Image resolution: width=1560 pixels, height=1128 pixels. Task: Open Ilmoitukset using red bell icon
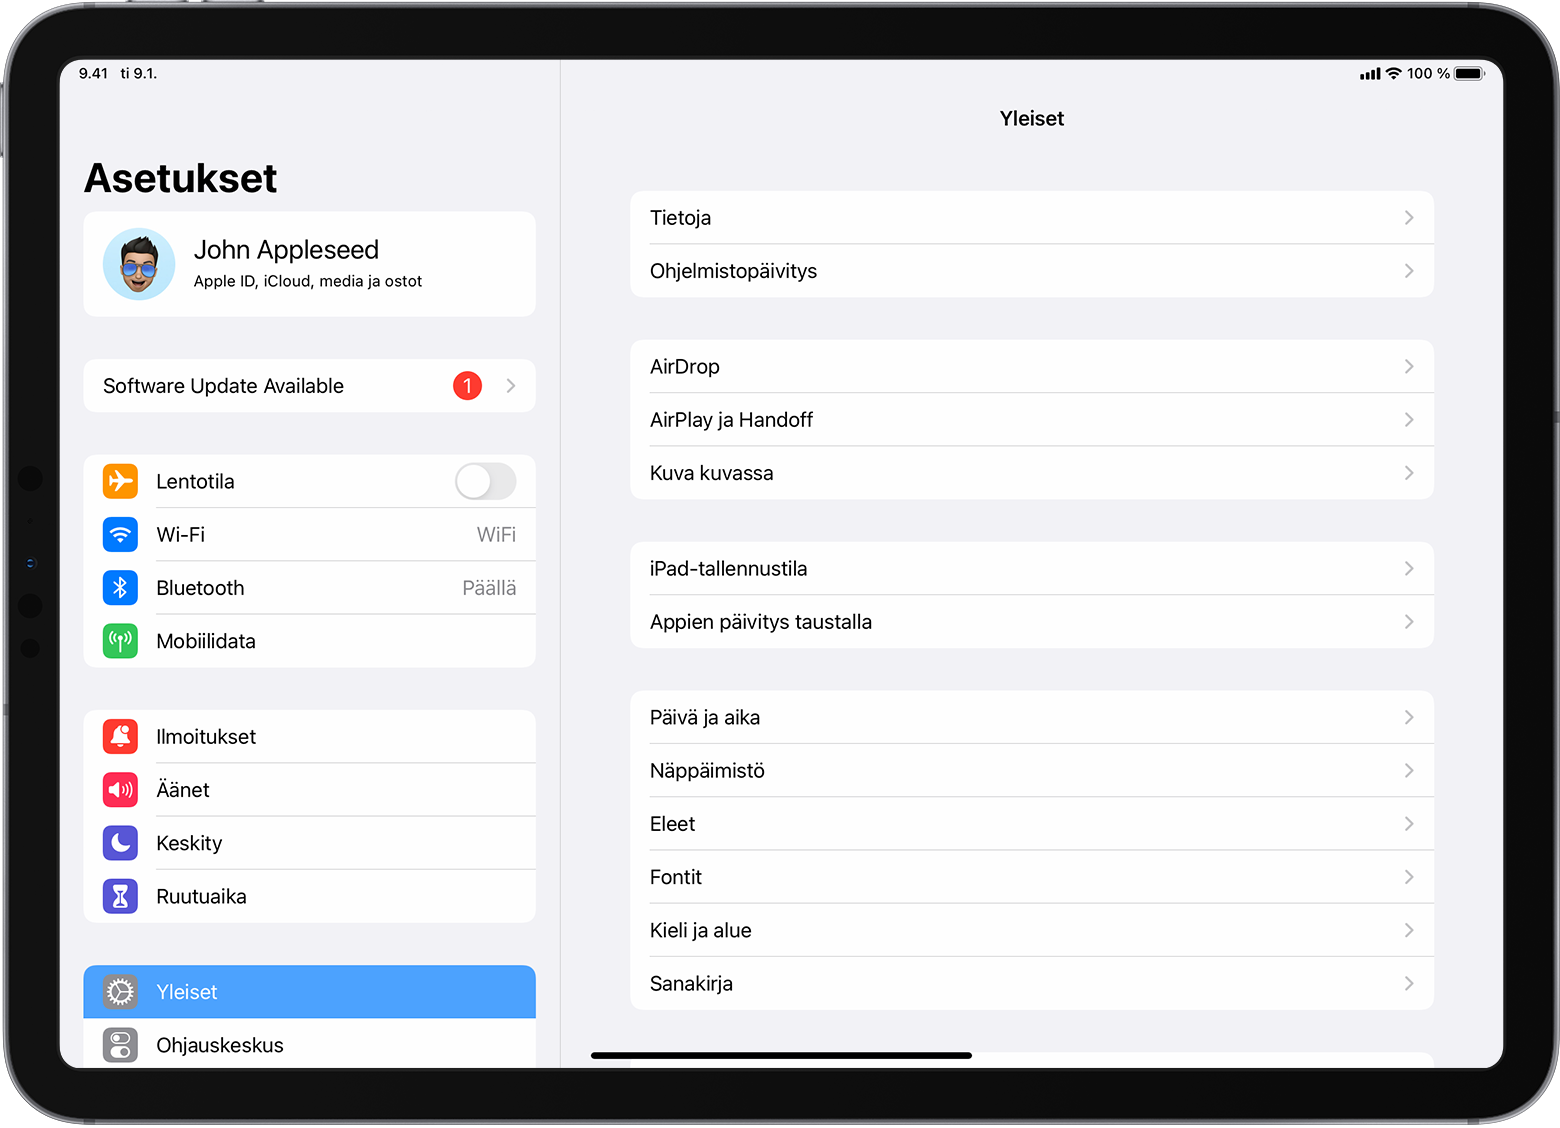(120, 737)
